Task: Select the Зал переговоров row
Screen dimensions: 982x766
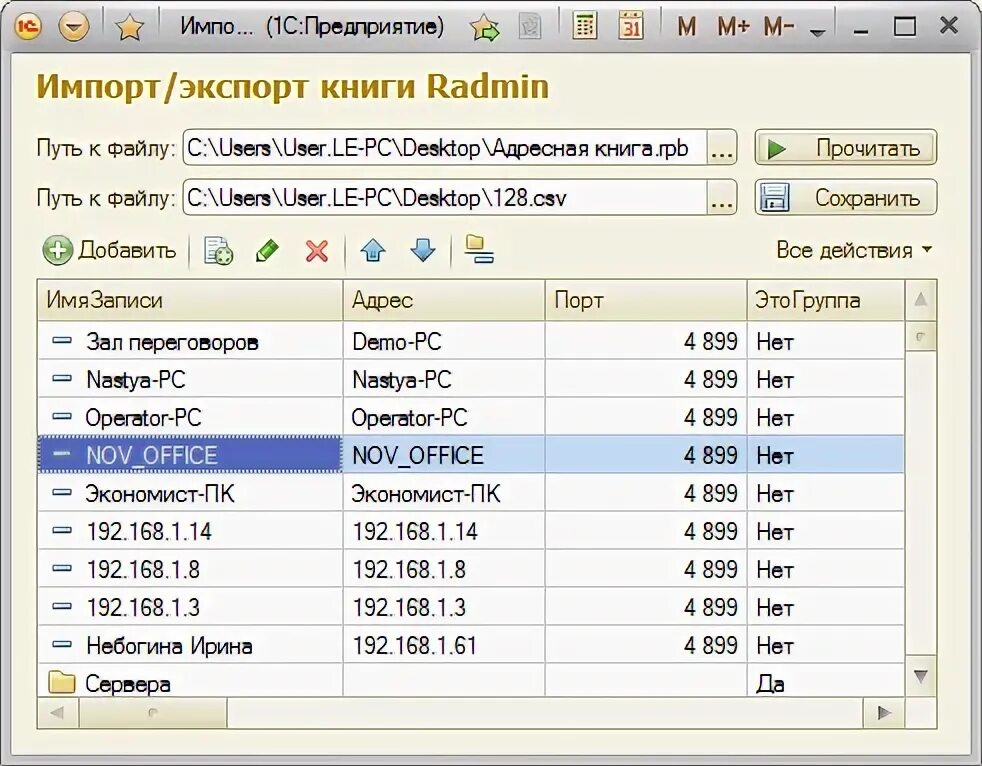Action: tap(471, 341)
